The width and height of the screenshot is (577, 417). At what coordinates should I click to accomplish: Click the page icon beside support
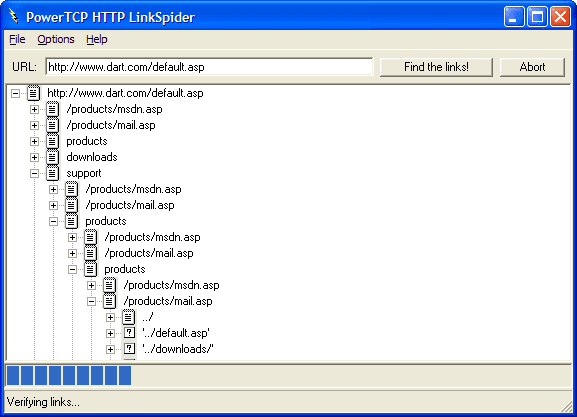click(52, 173)
